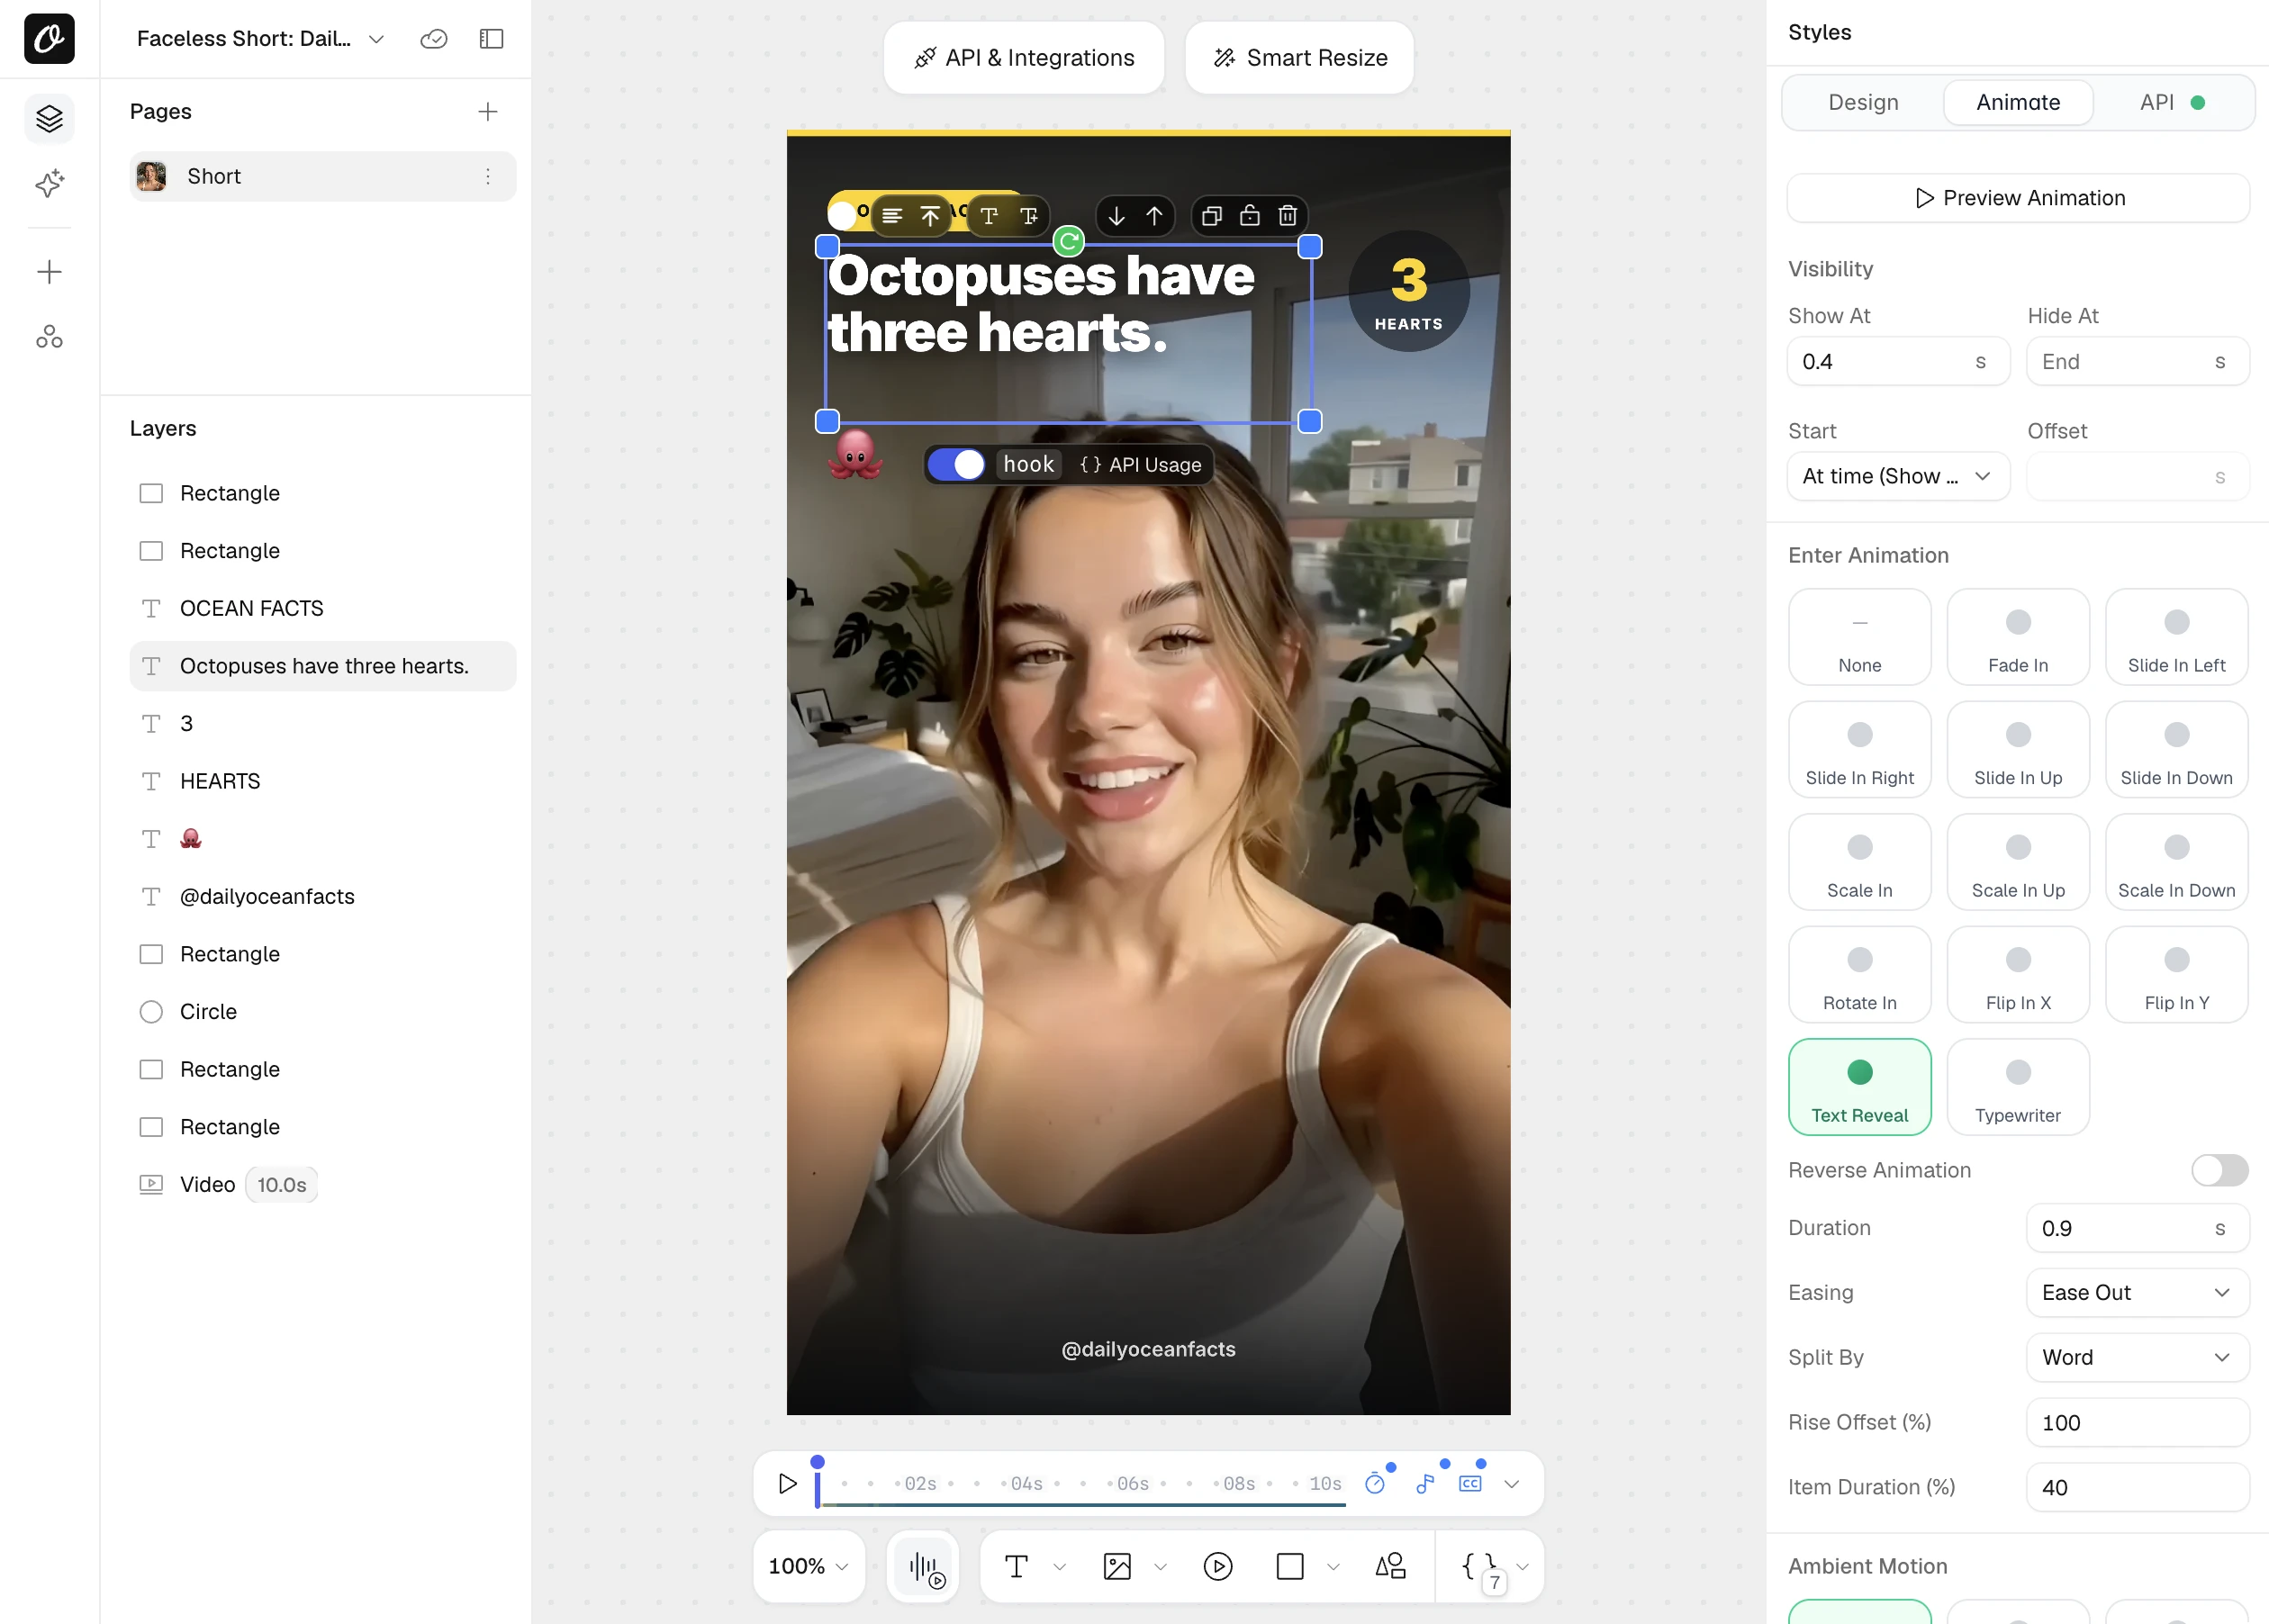Send selected element backward with down arrow
The height and width of the screenshot is (1624, 2269).
1117,216
